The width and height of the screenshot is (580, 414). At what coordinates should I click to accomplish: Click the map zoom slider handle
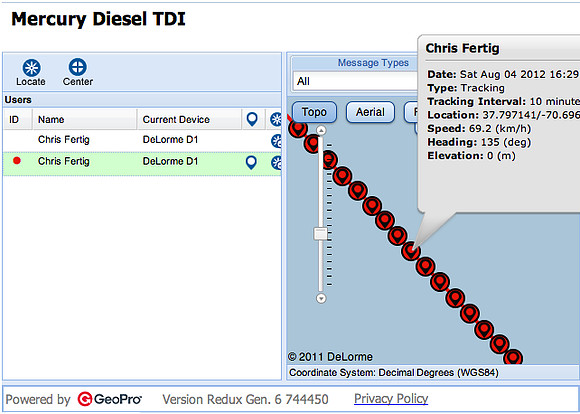pyautogui.click(x=320, y=234)
